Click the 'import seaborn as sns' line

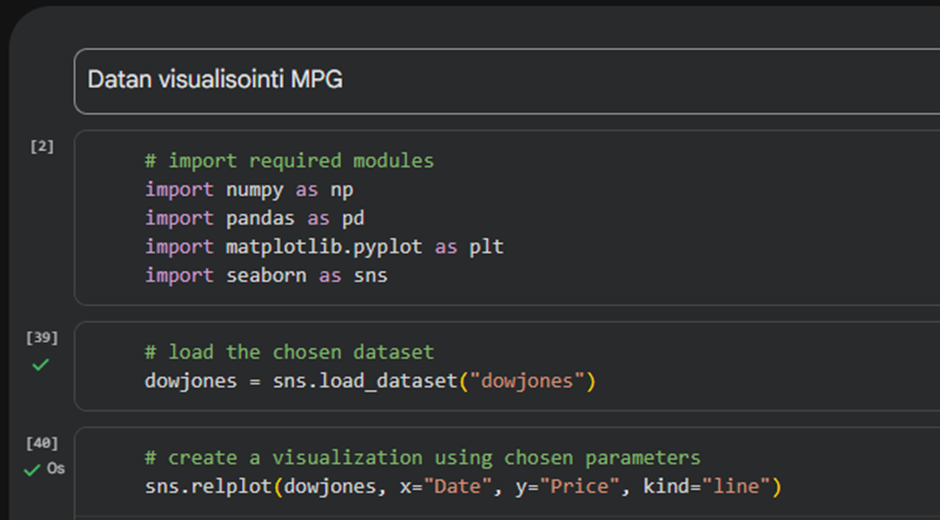(266, 275)
